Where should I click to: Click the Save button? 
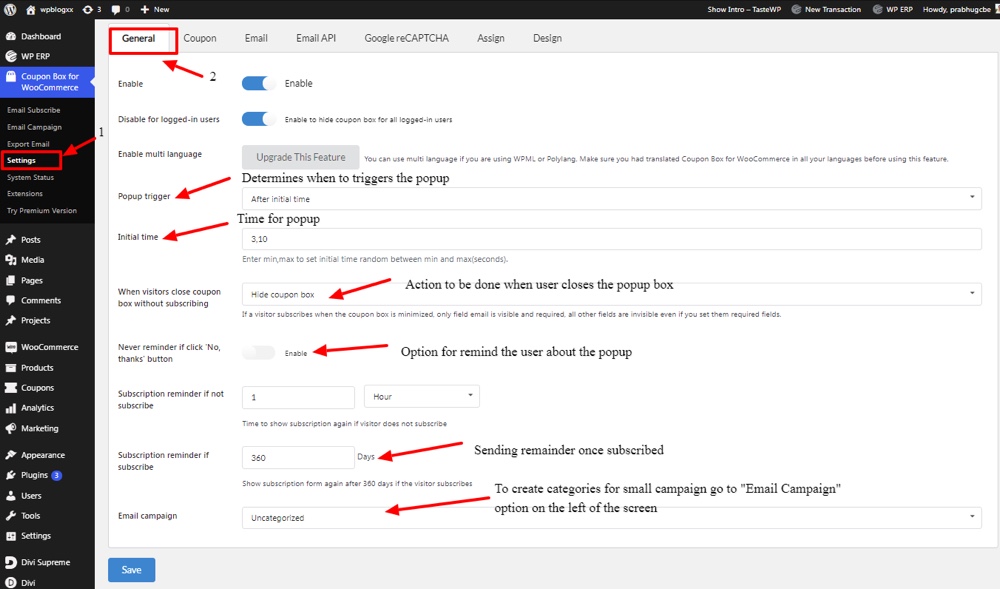[x=131, y=570]
